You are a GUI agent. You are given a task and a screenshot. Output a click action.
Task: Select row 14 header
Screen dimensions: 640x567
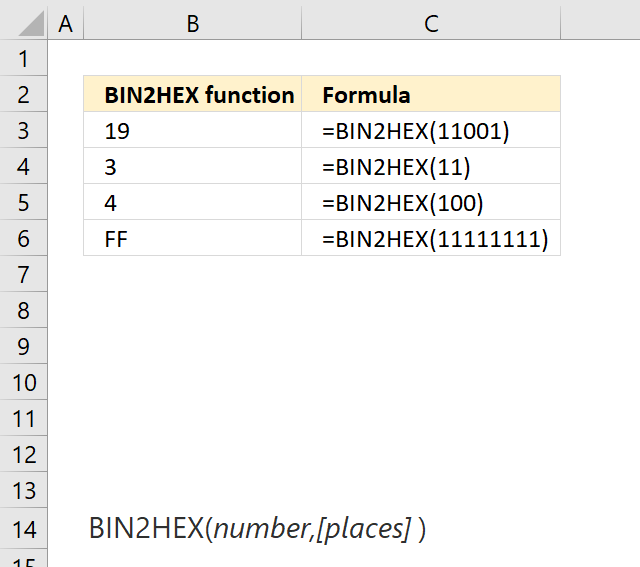tap(24, 529)
